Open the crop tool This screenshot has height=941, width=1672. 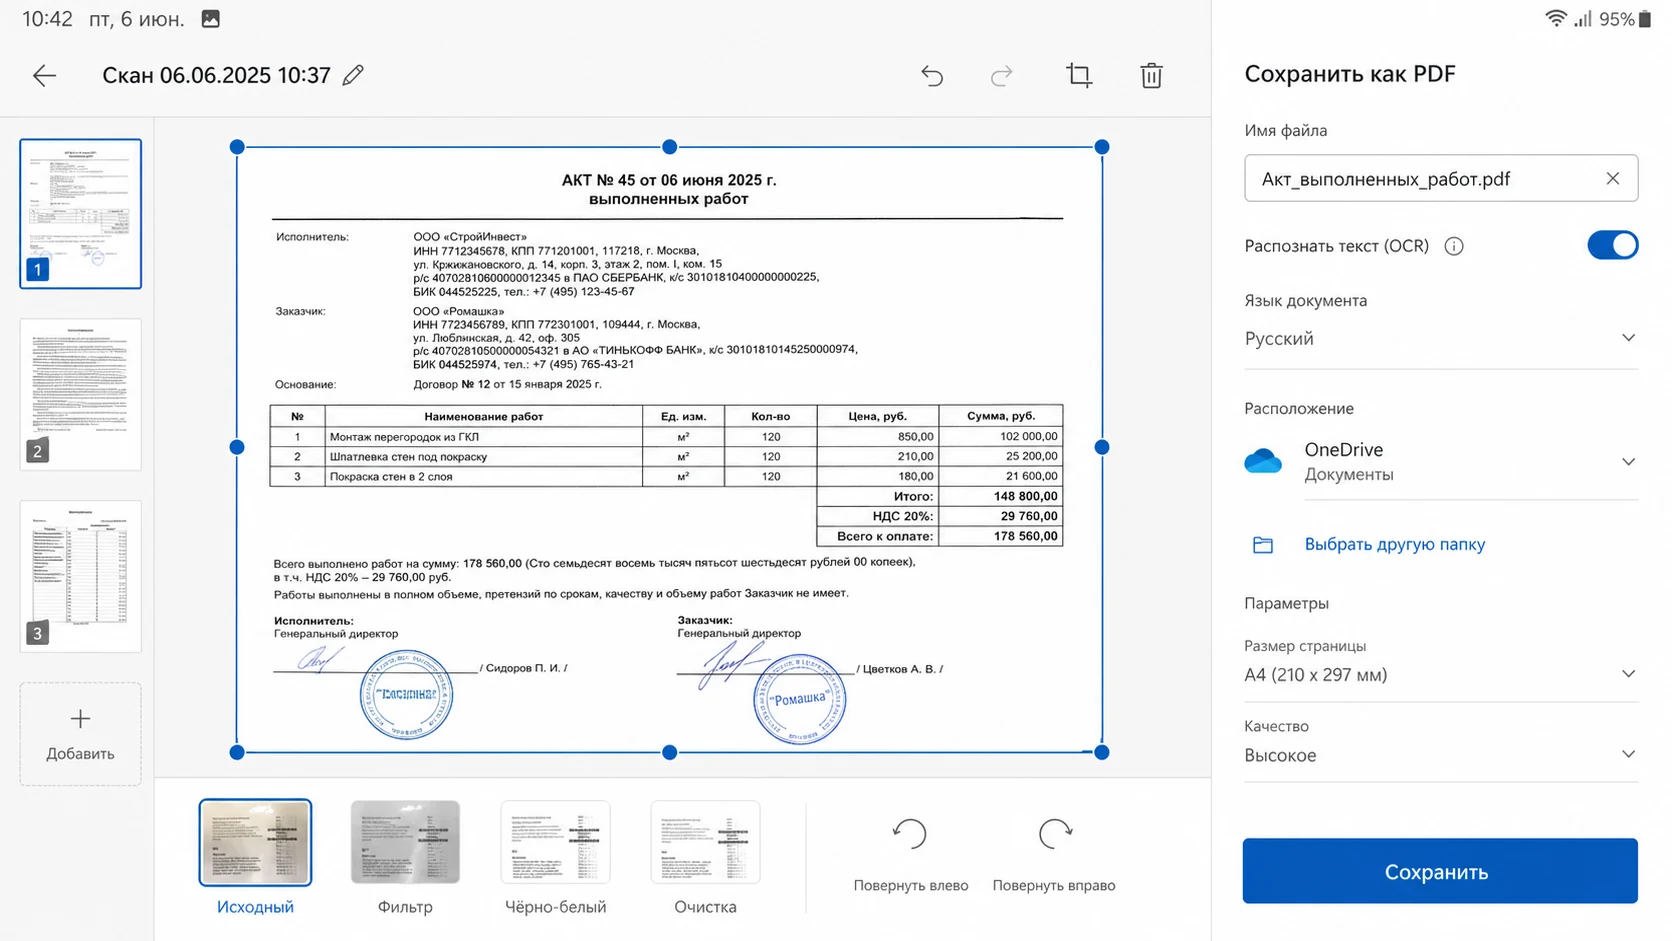[1079, 75]
